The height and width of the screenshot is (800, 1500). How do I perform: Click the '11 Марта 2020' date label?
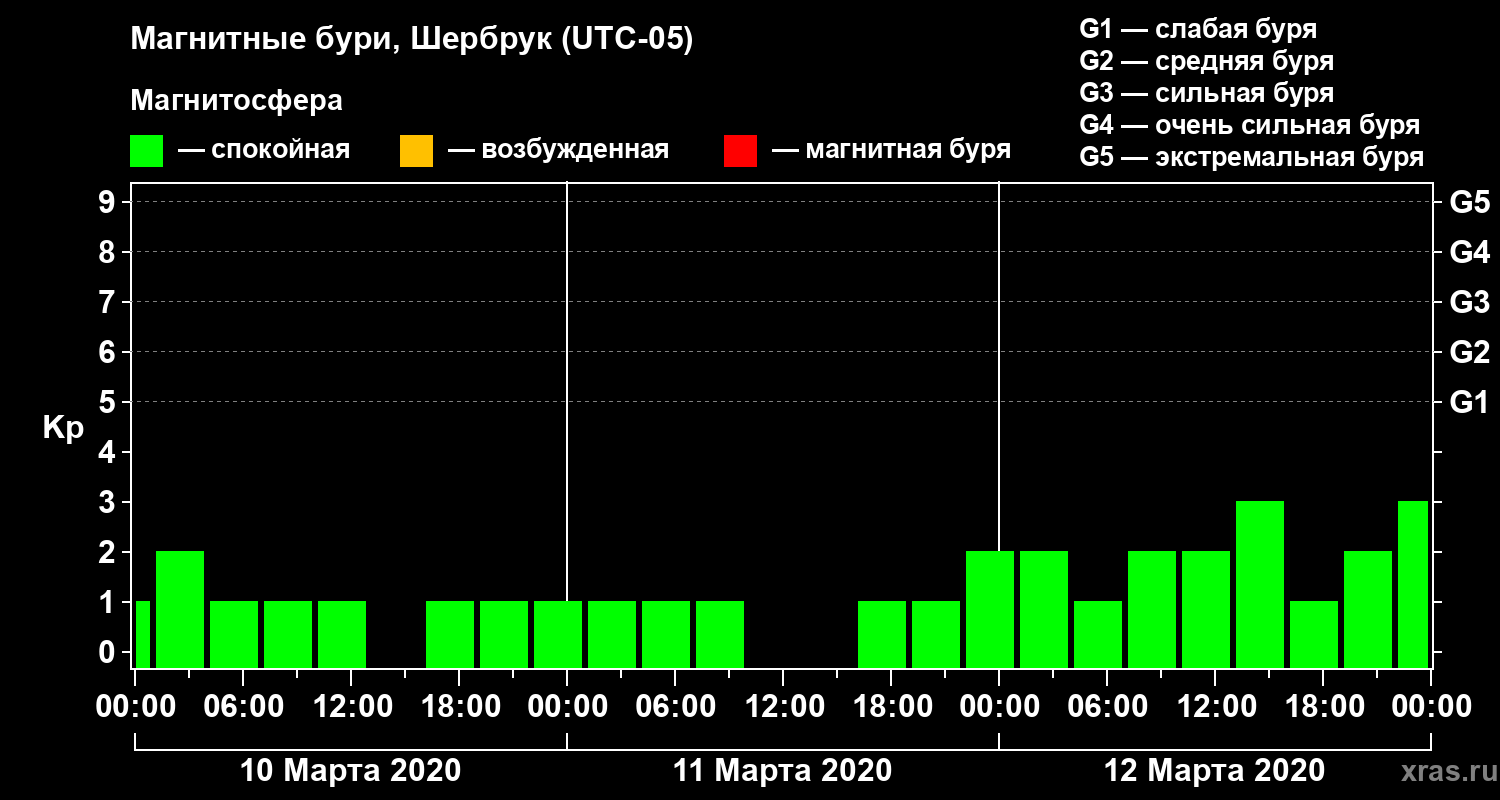point(782,771)
